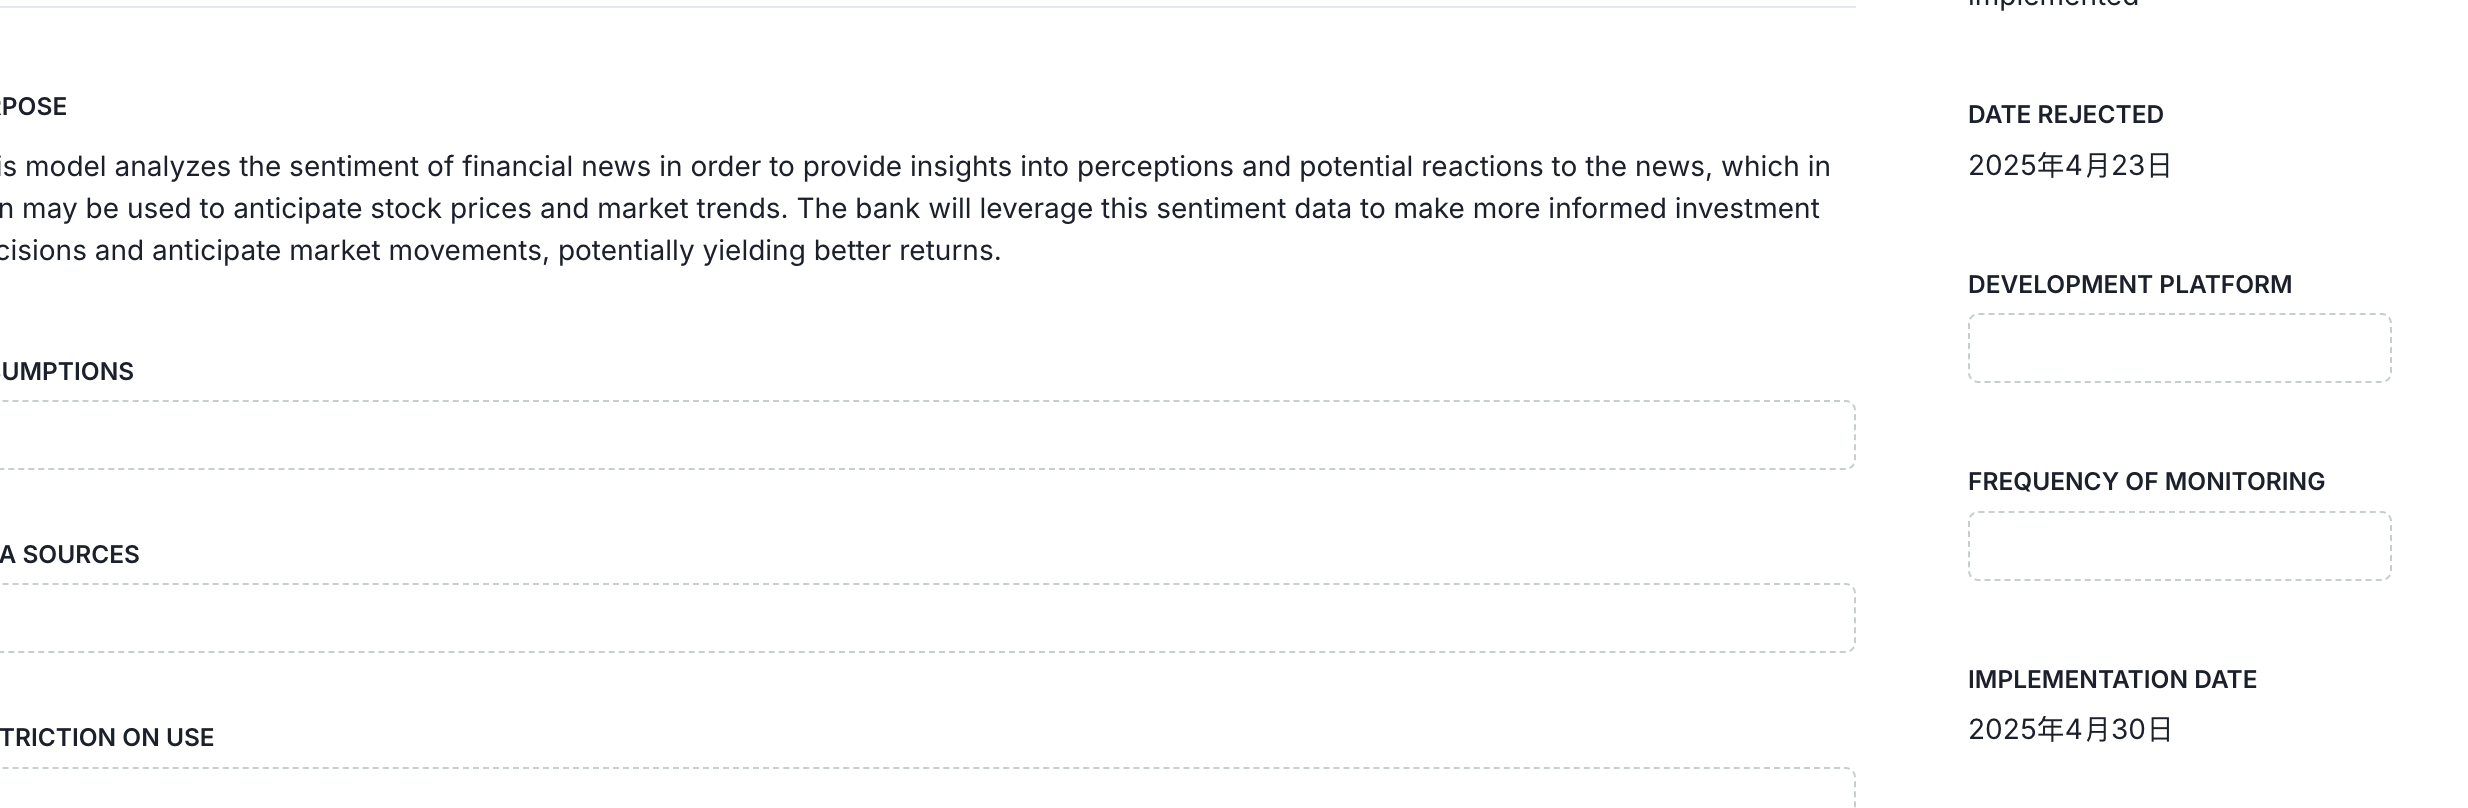This screenshot has width=2468, height=808.
Task: Click the cut-off Implemented status text
Action: 2053,4
